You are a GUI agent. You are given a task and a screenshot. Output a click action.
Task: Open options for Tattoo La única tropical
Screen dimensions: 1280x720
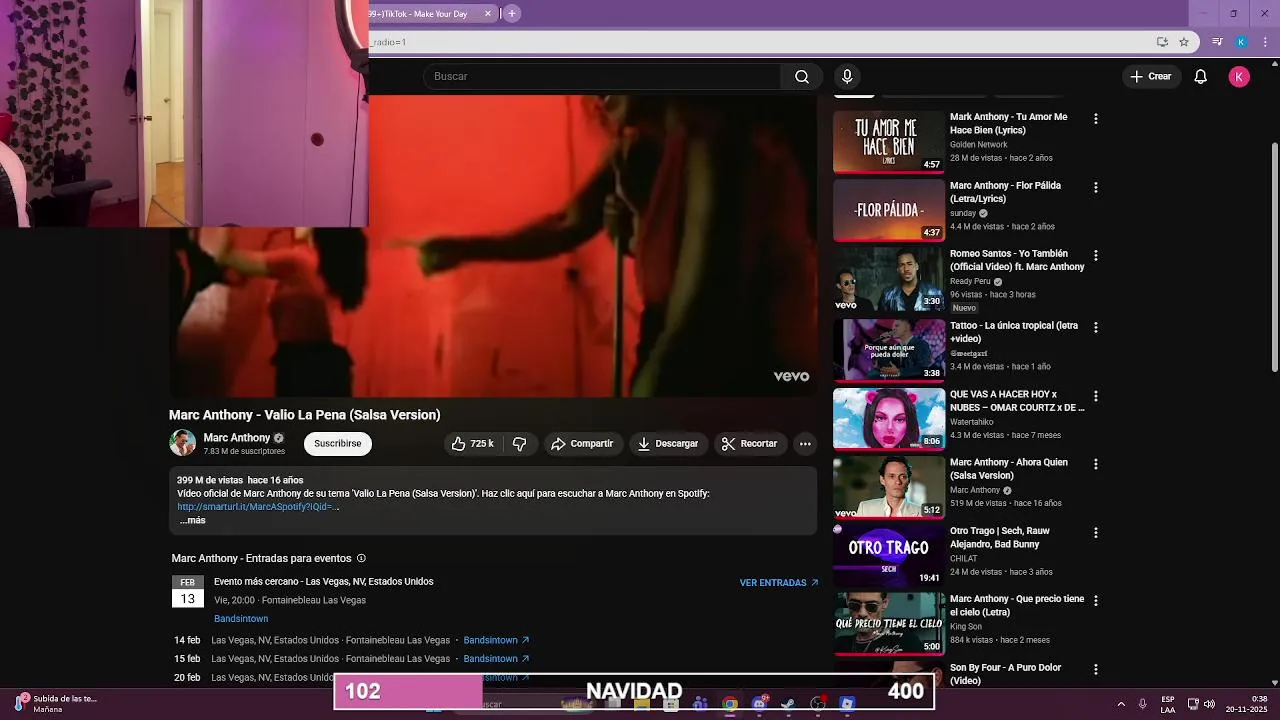pyautogui.click(x=1096, y=328)
